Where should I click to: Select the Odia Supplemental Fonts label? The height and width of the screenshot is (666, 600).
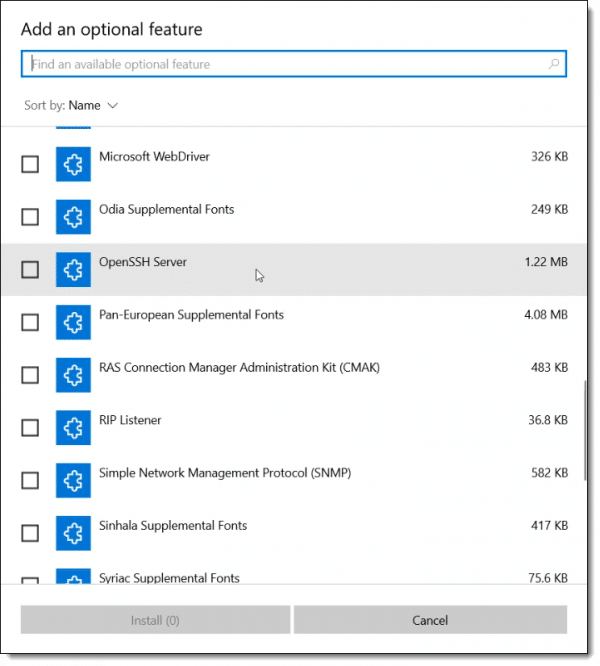(166, 209)
